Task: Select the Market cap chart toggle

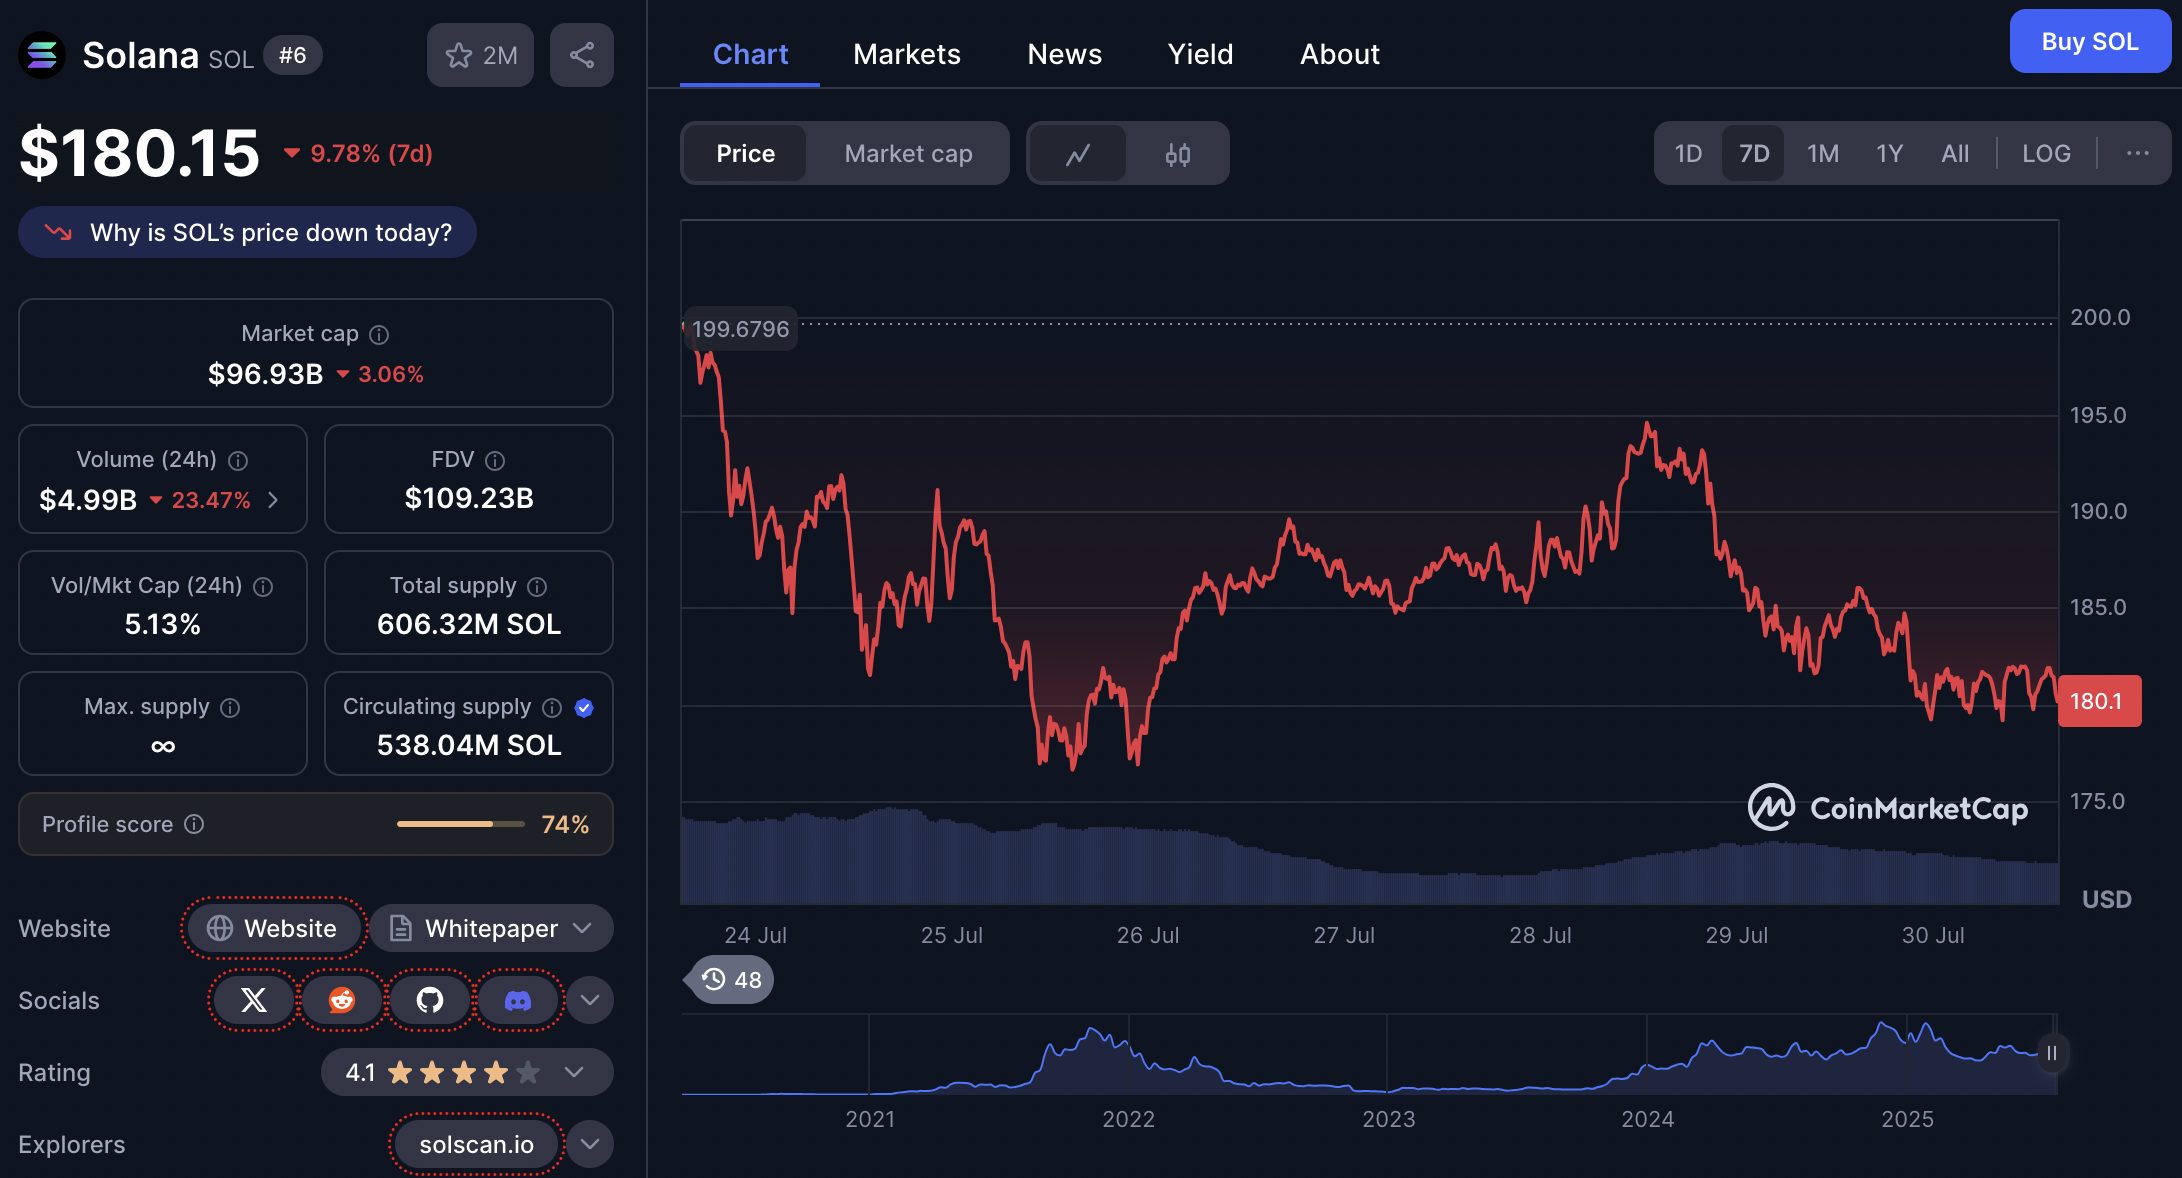Action: (x=908, y=154)
